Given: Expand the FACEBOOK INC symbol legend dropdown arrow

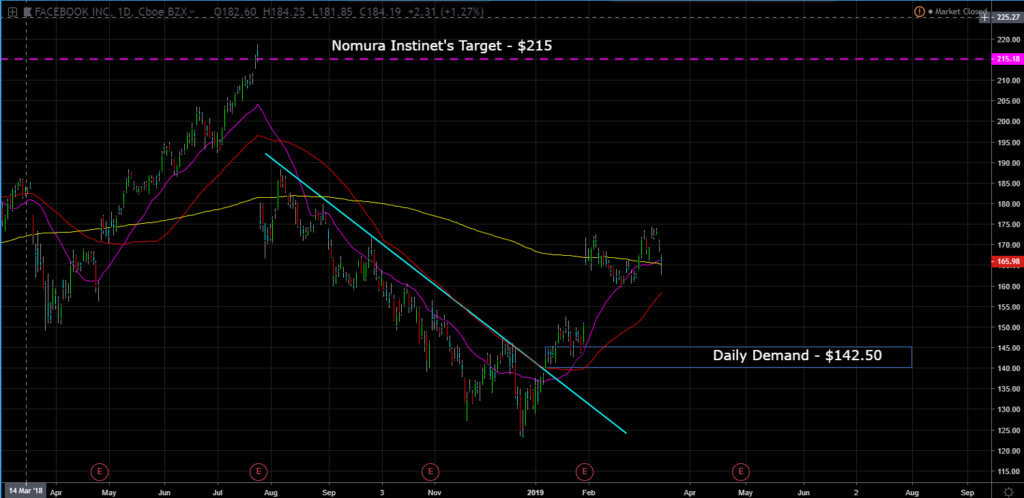Looking at the screenshot, I should click(191, 12).
